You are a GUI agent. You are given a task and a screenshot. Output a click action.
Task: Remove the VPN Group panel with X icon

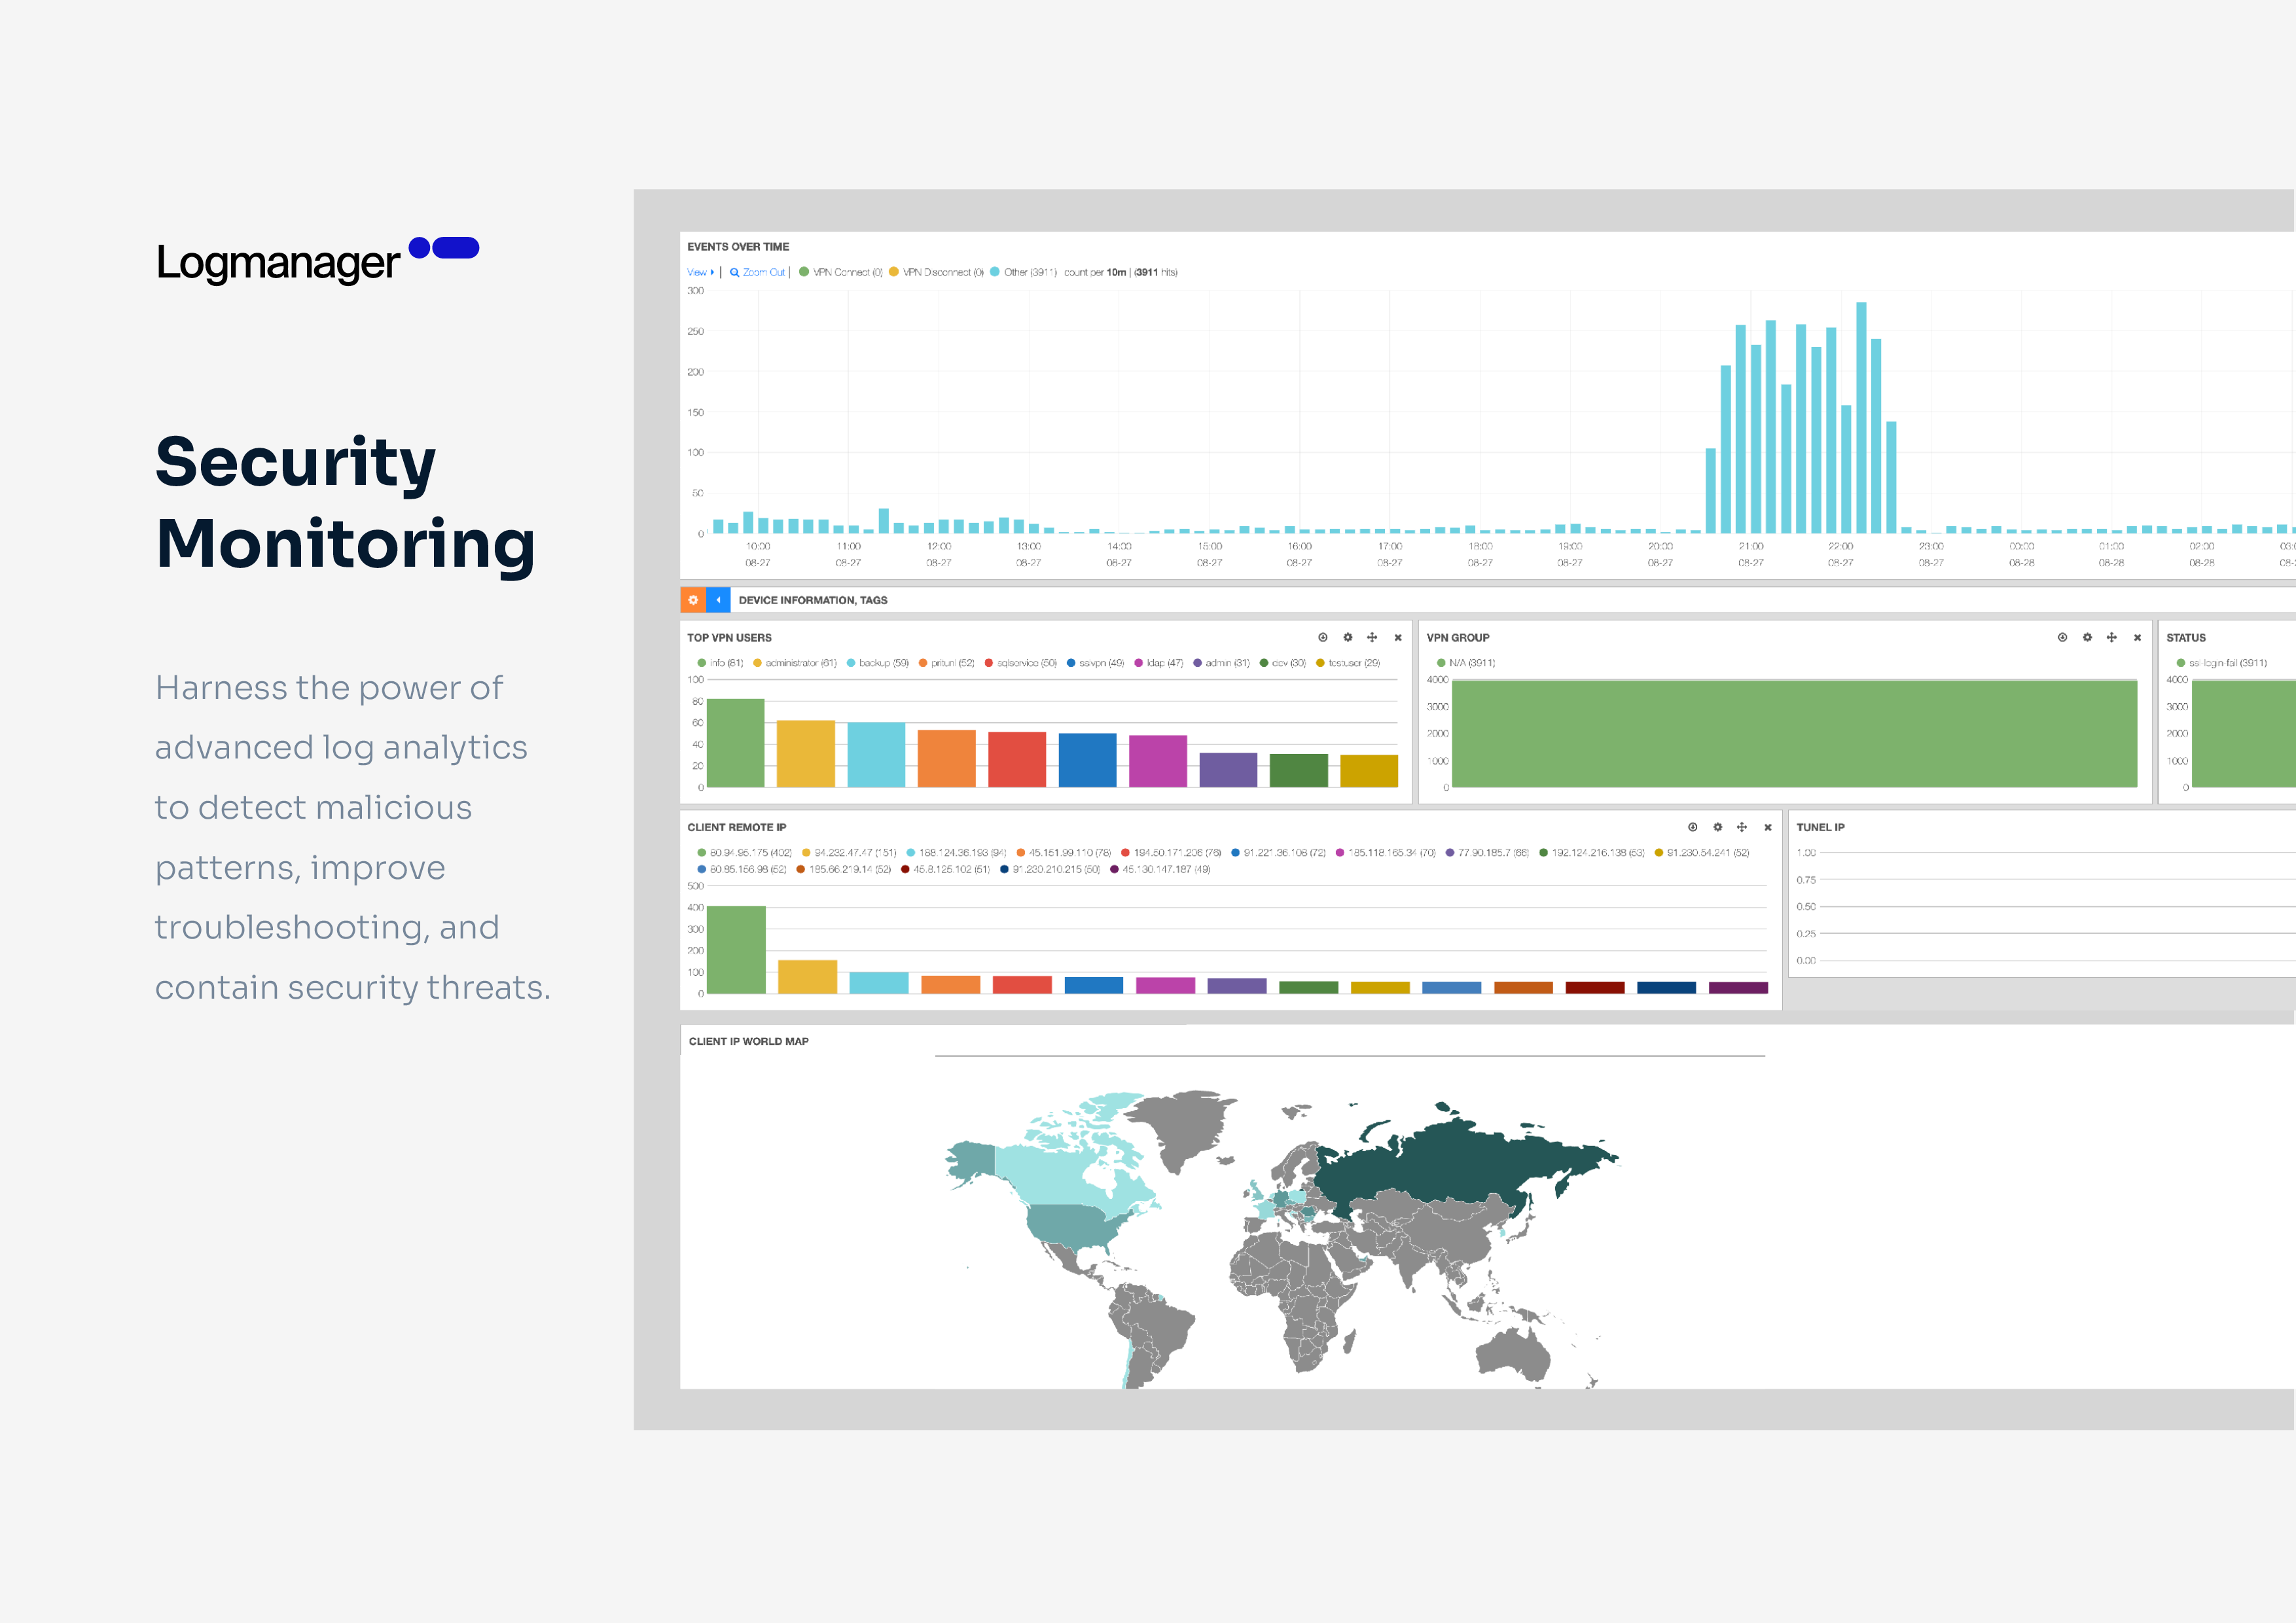(x=2137, y=637)
